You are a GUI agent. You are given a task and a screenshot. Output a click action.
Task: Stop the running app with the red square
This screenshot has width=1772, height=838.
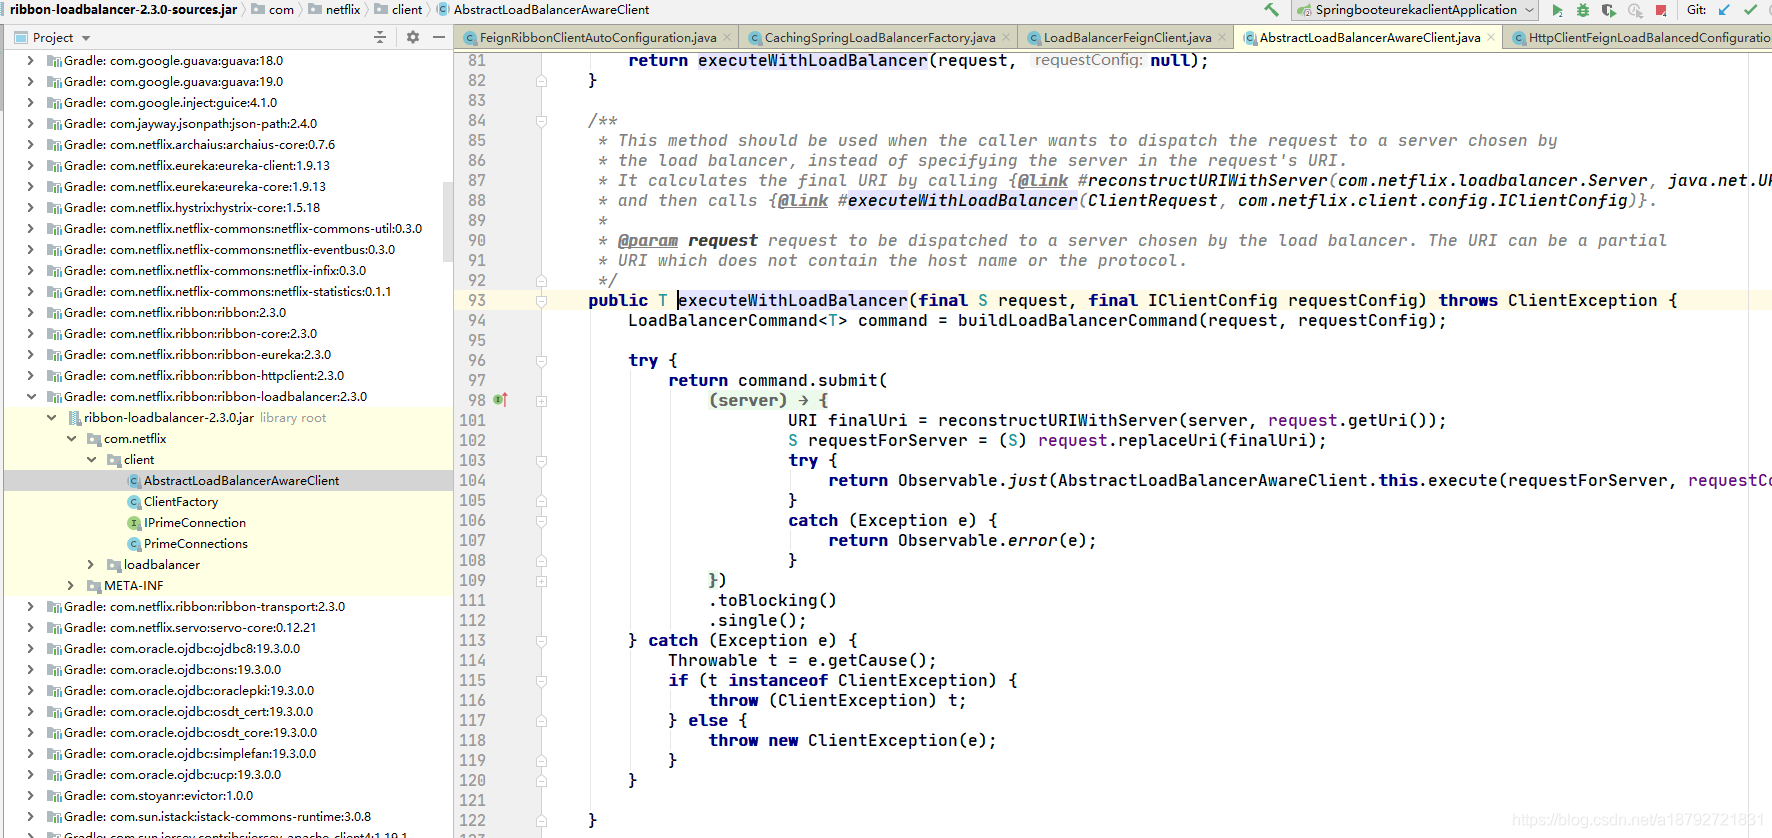[1661, 10]
